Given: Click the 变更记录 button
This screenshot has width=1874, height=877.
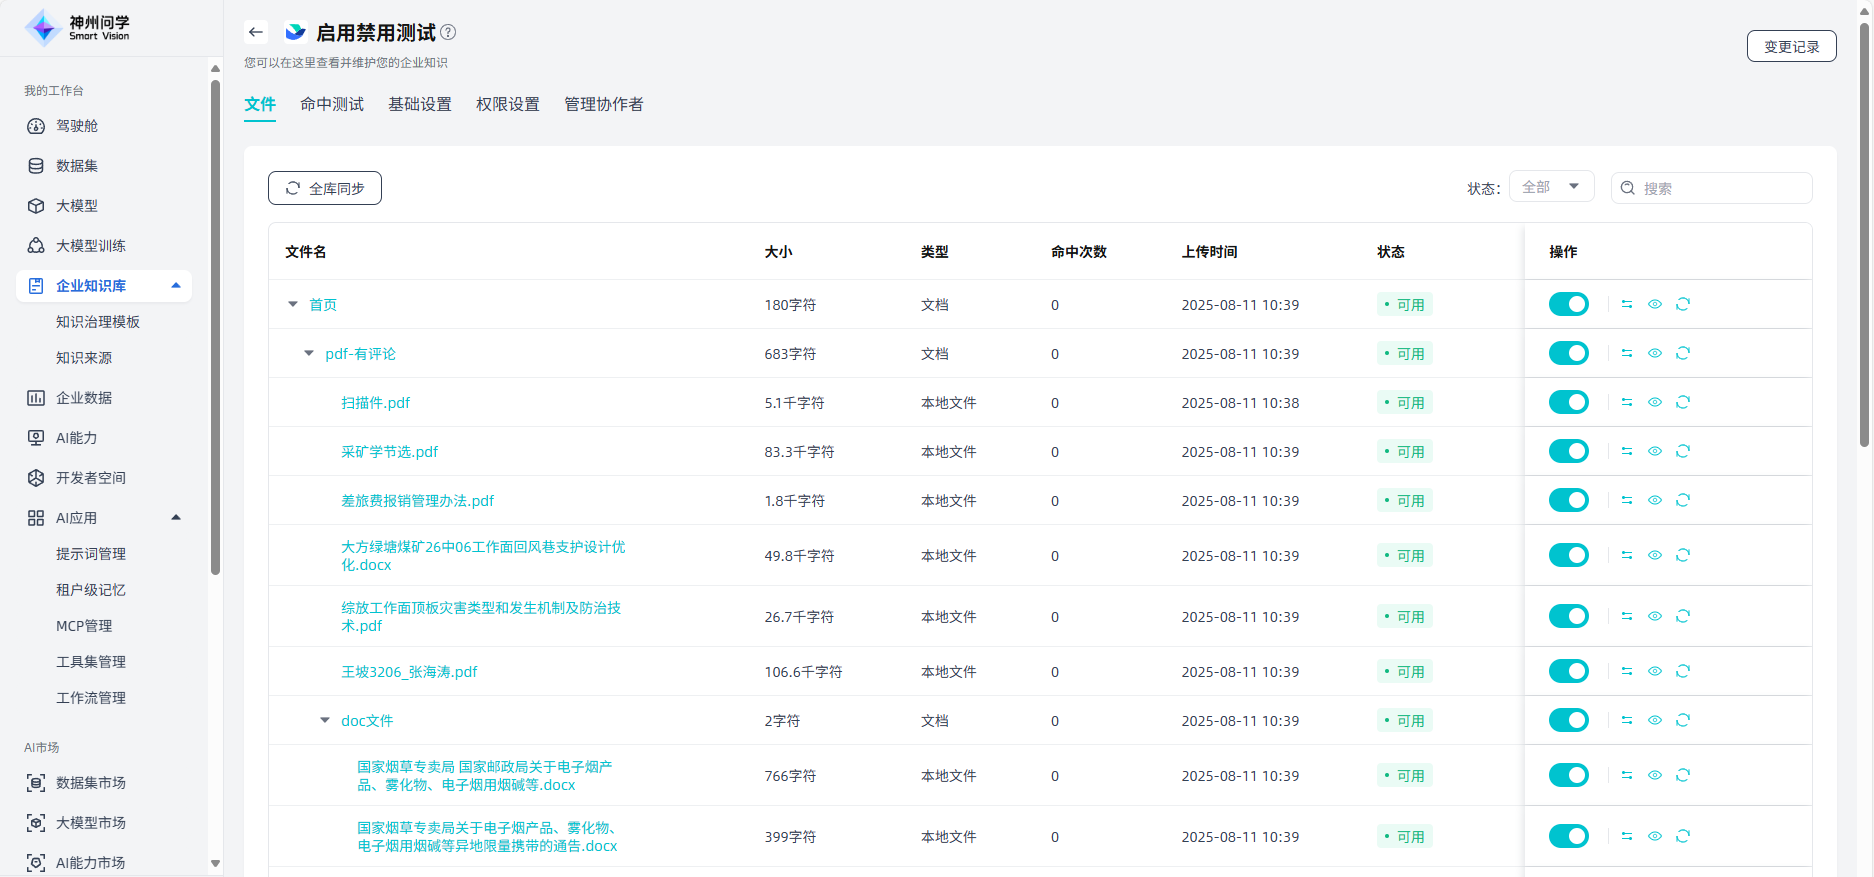Looking at the screenshot, I should coord(1791,46).
